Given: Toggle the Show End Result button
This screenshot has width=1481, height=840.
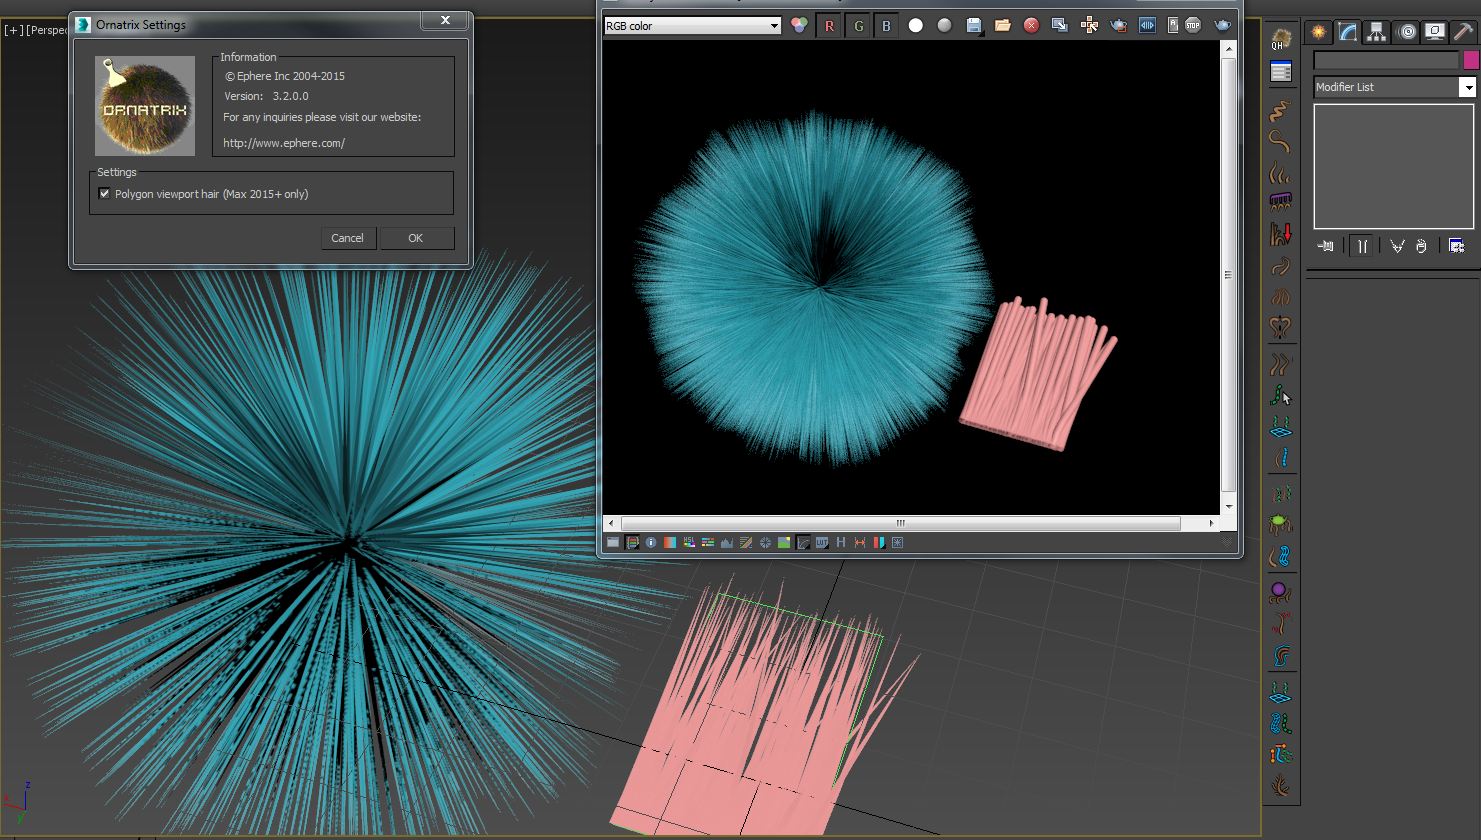Looking at the screenshot, I should [x=1361, y=246].
